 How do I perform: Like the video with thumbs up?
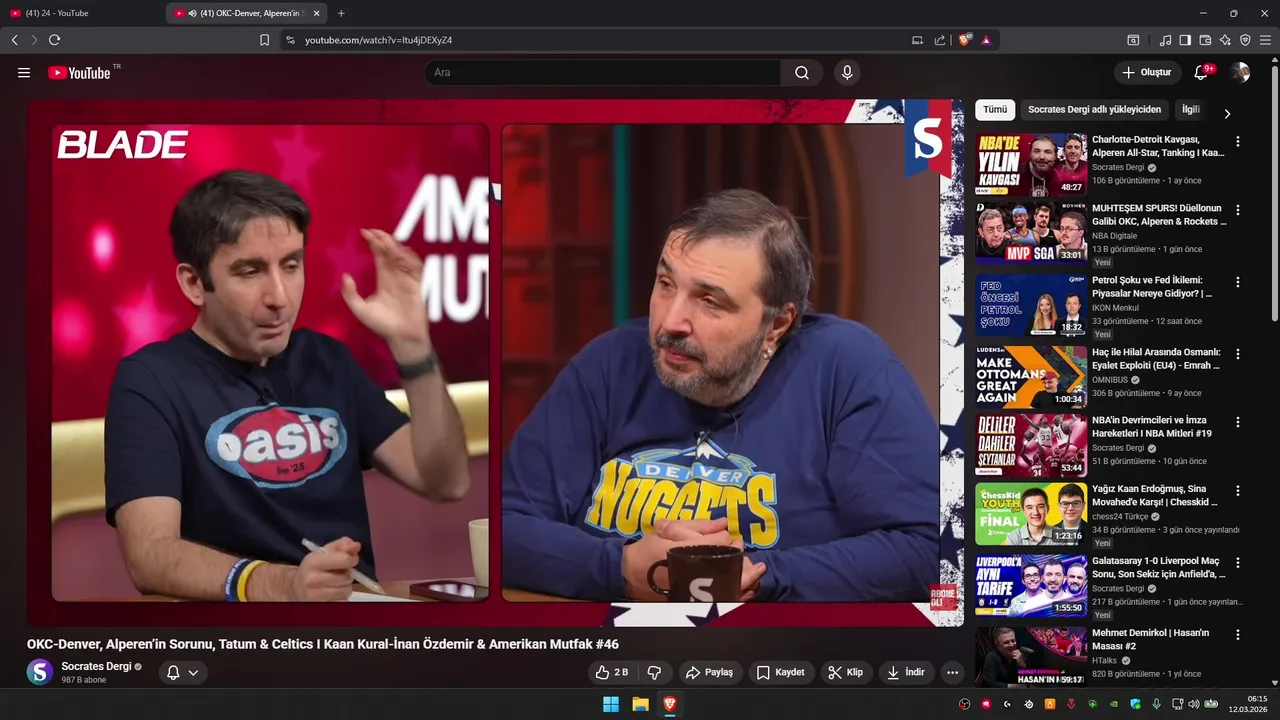tap(611, 672)
